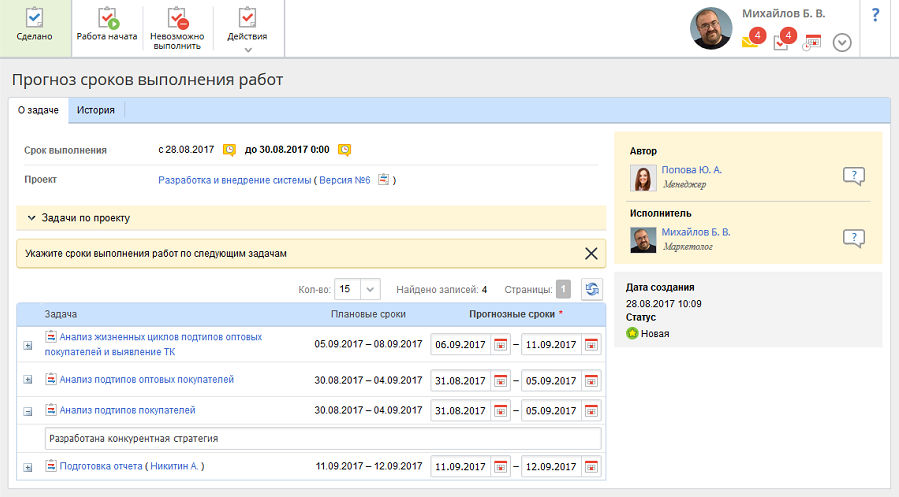899x497 pixels.
Task: Open chat with author Попова Ю. А.
Action: click(x=852, y=177)
